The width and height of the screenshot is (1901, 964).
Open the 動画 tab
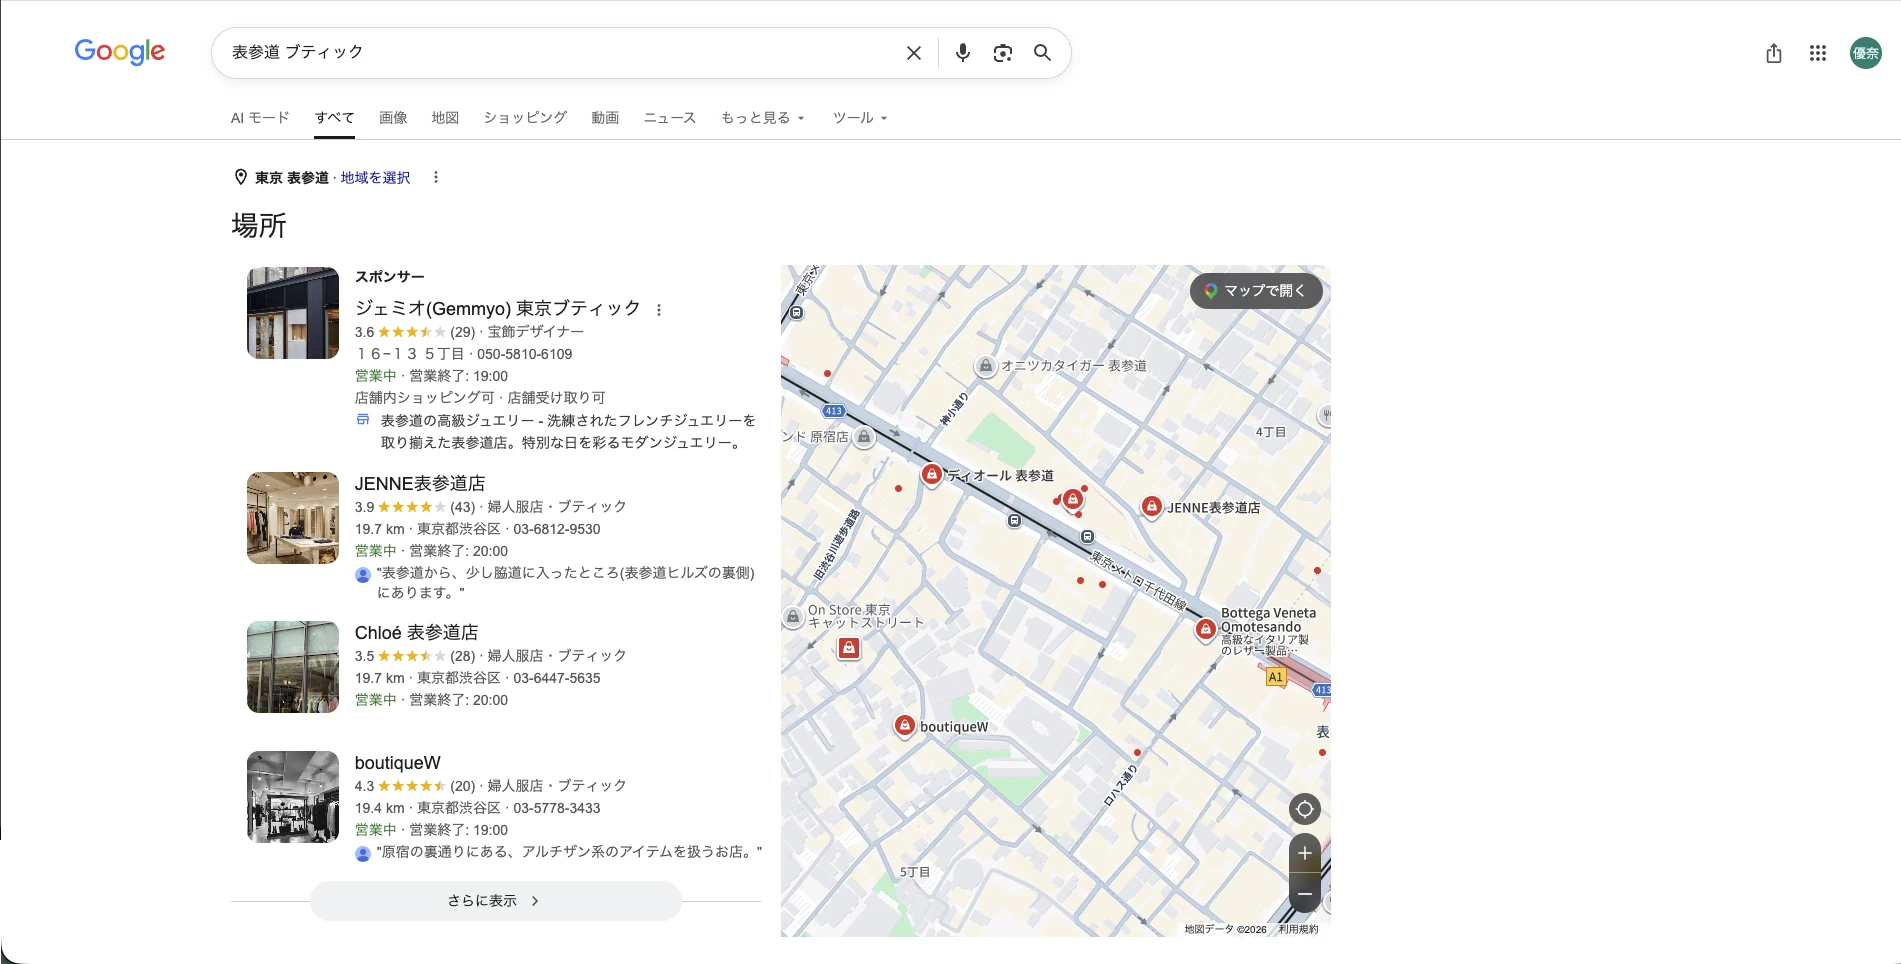click(x=605, y=118)
